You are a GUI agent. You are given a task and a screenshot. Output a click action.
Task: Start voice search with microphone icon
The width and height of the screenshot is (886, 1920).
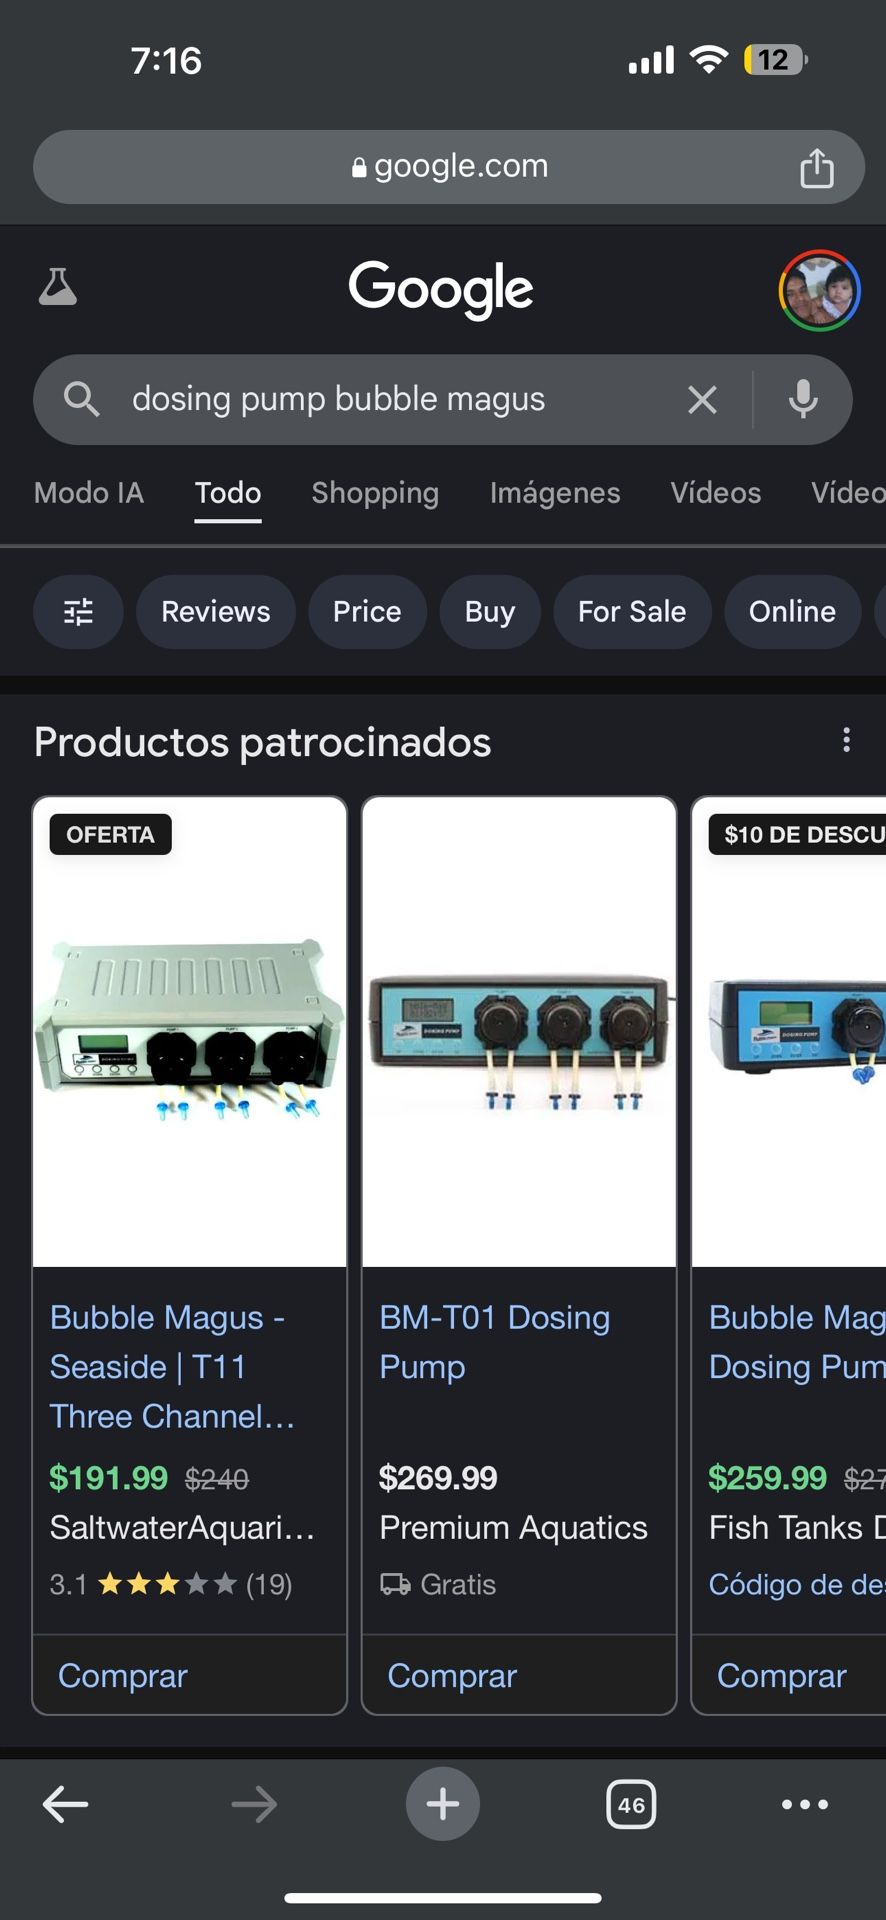click(803, 400)
